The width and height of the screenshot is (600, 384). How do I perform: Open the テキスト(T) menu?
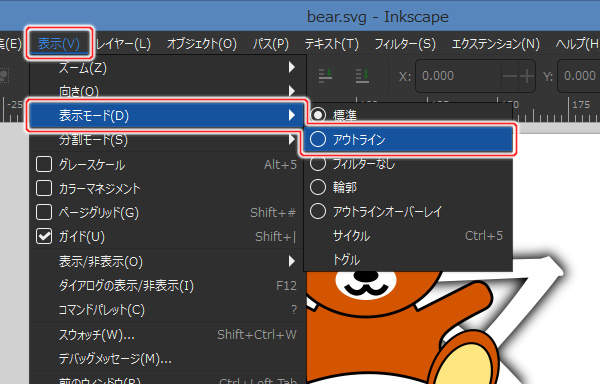(x=331, y=44)
